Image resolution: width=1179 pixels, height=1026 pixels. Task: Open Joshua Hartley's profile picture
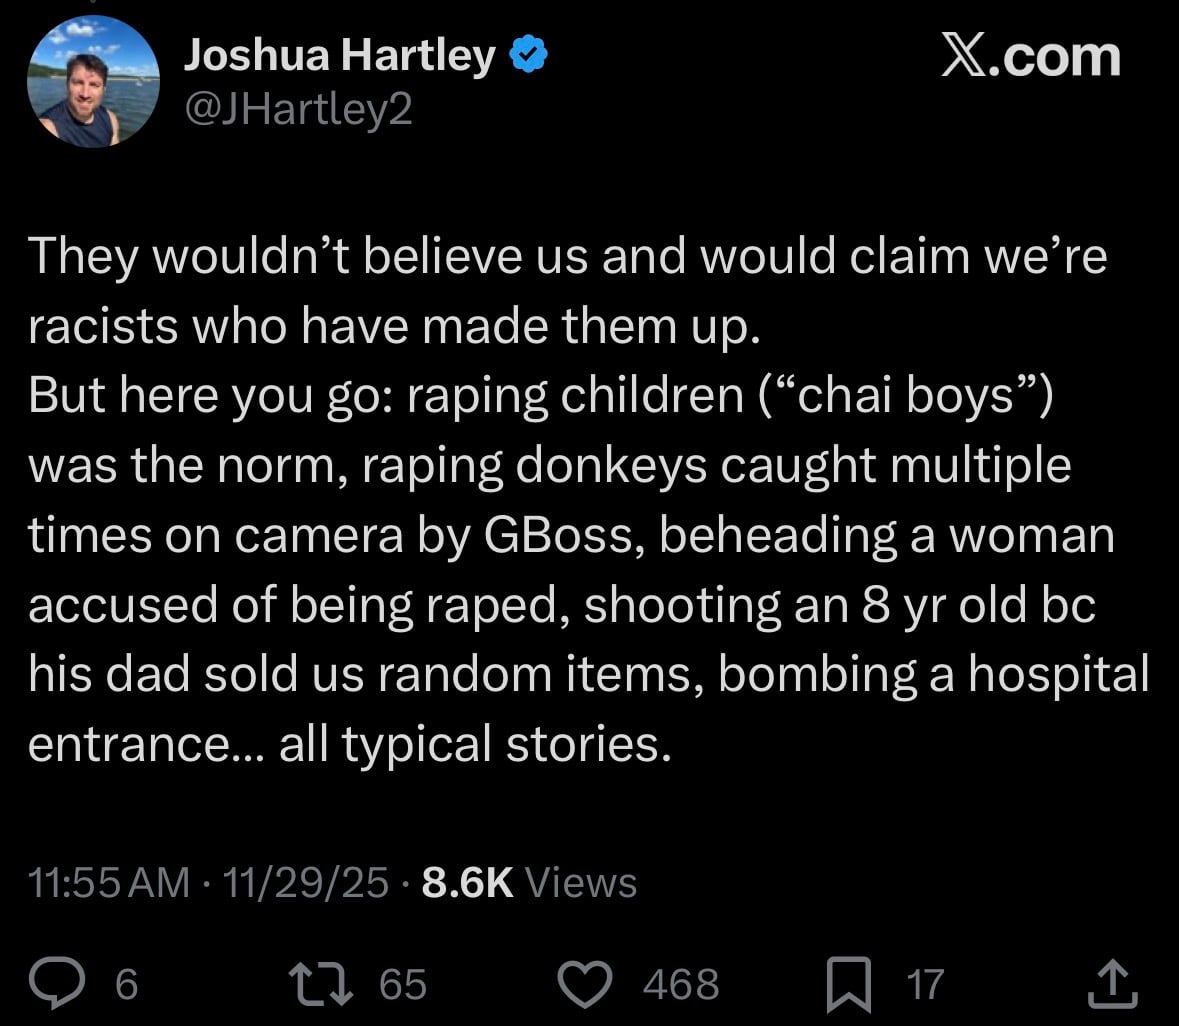pyautogui.click(x=91, y=82)
